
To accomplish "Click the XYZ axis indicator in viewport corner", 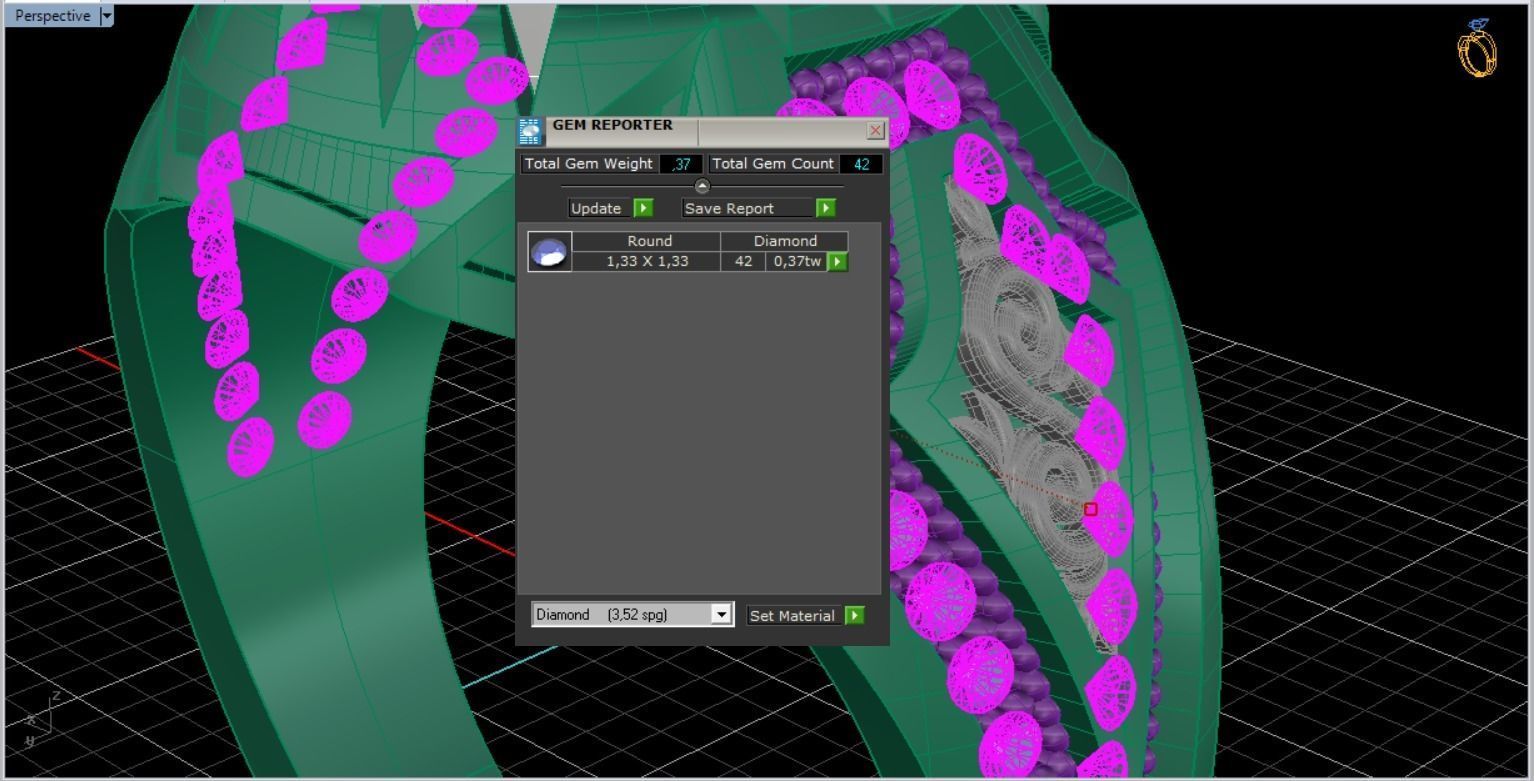I will pos(40,717).
